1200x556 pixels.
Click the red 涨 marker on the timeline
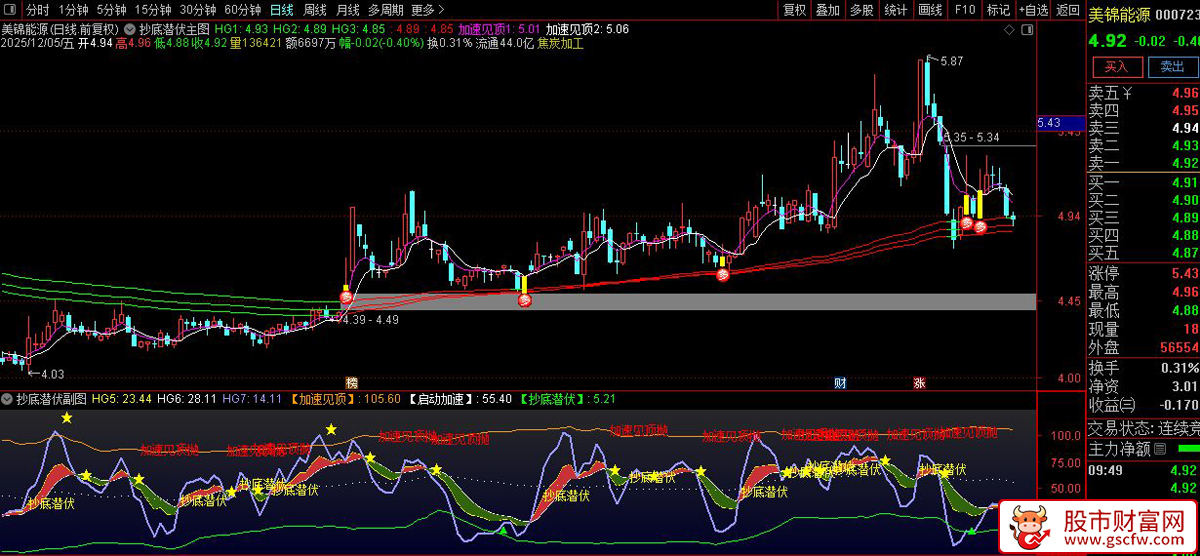click(919, 383)
